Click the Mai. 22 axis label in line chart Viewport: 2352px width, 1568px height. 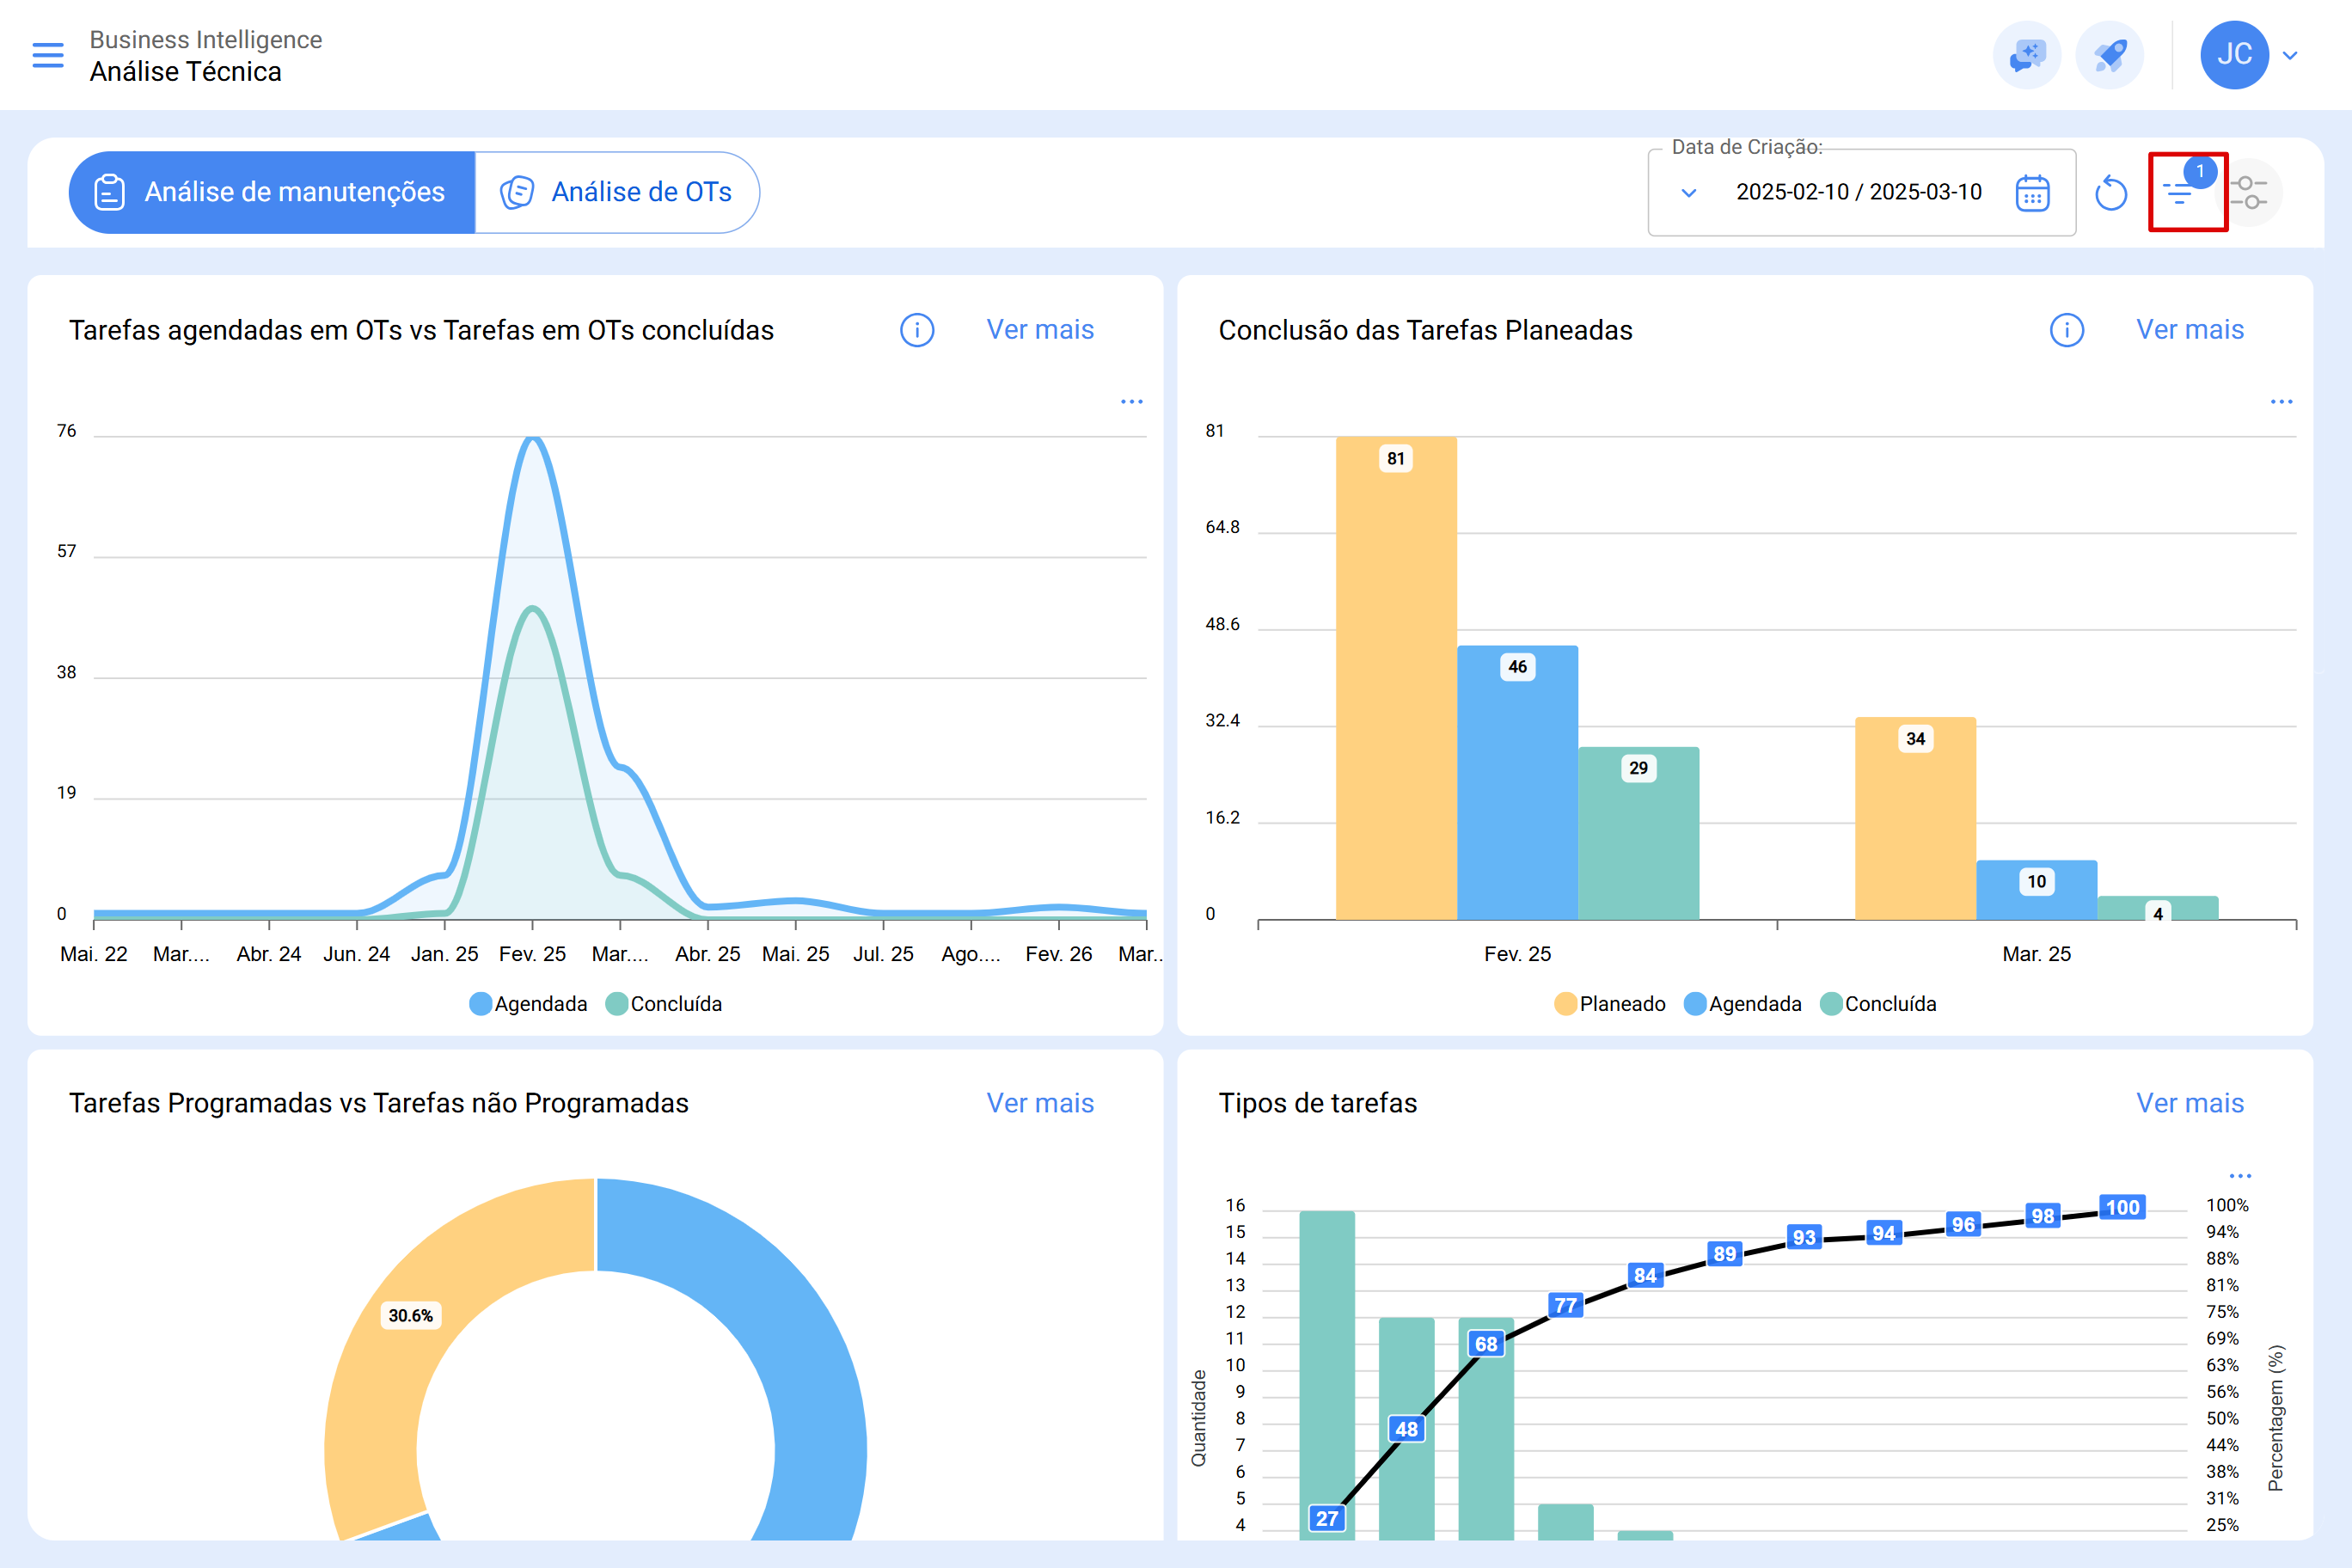click(x=94, y=954)
